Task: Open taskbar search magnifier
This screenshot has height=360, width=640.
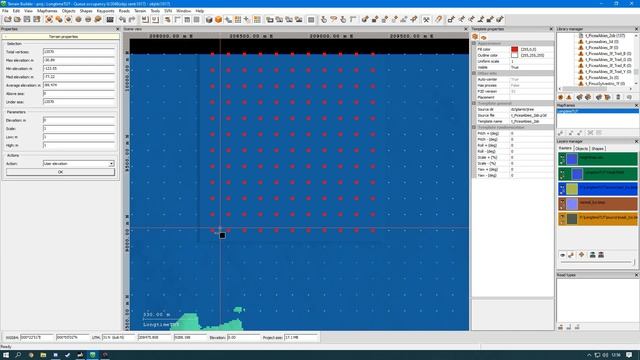Action: (x=18, y=355)
